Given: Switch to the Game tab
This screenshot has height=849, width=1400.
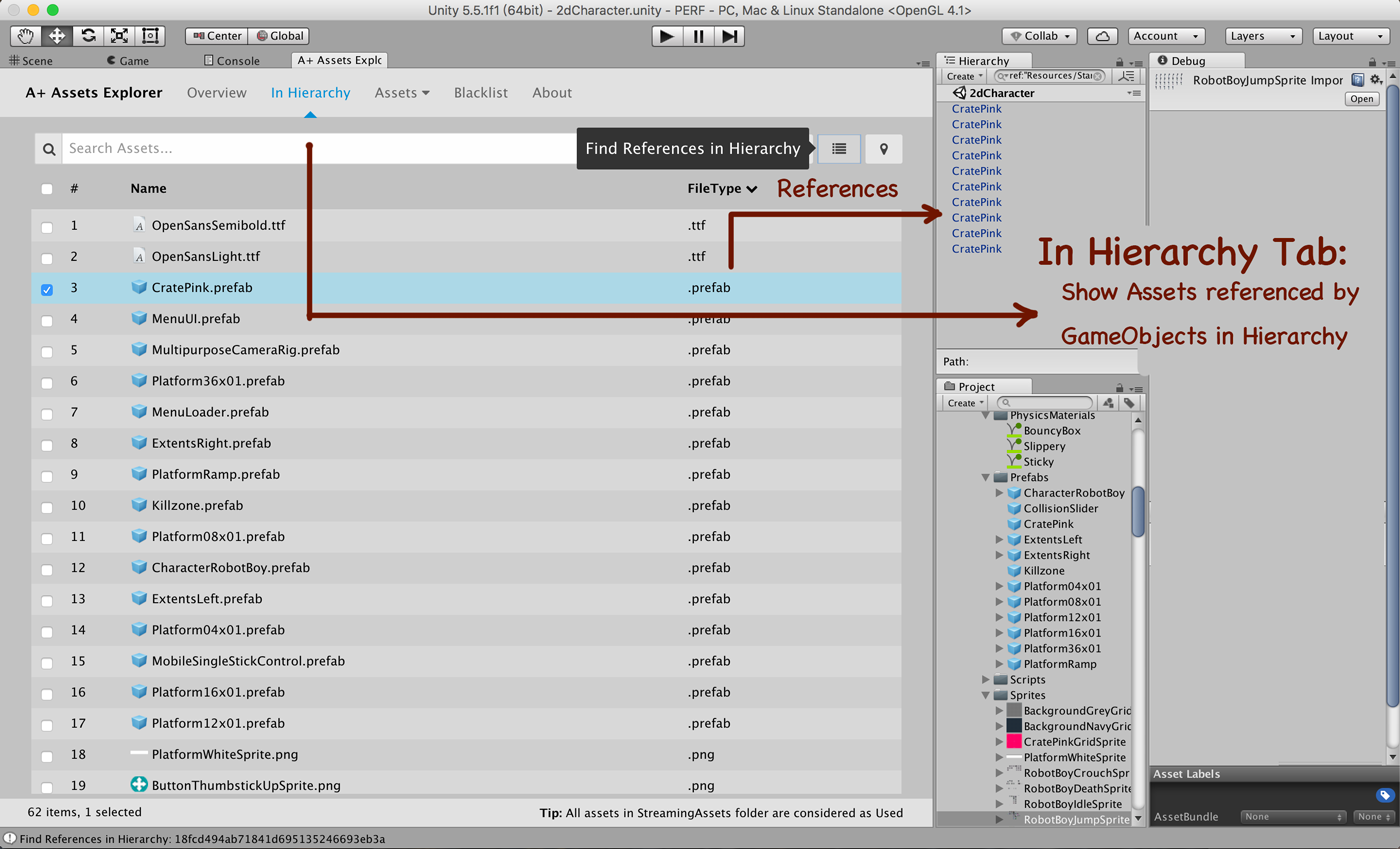Looking at the screenshot, I should (127, 60).
